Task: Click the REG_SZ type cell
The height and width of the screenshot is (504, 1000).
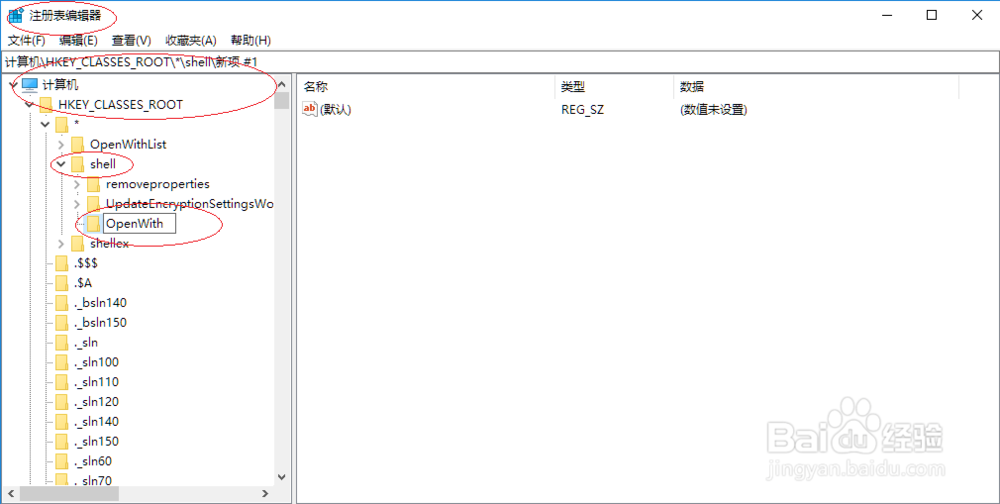Action: click(582, 110)
